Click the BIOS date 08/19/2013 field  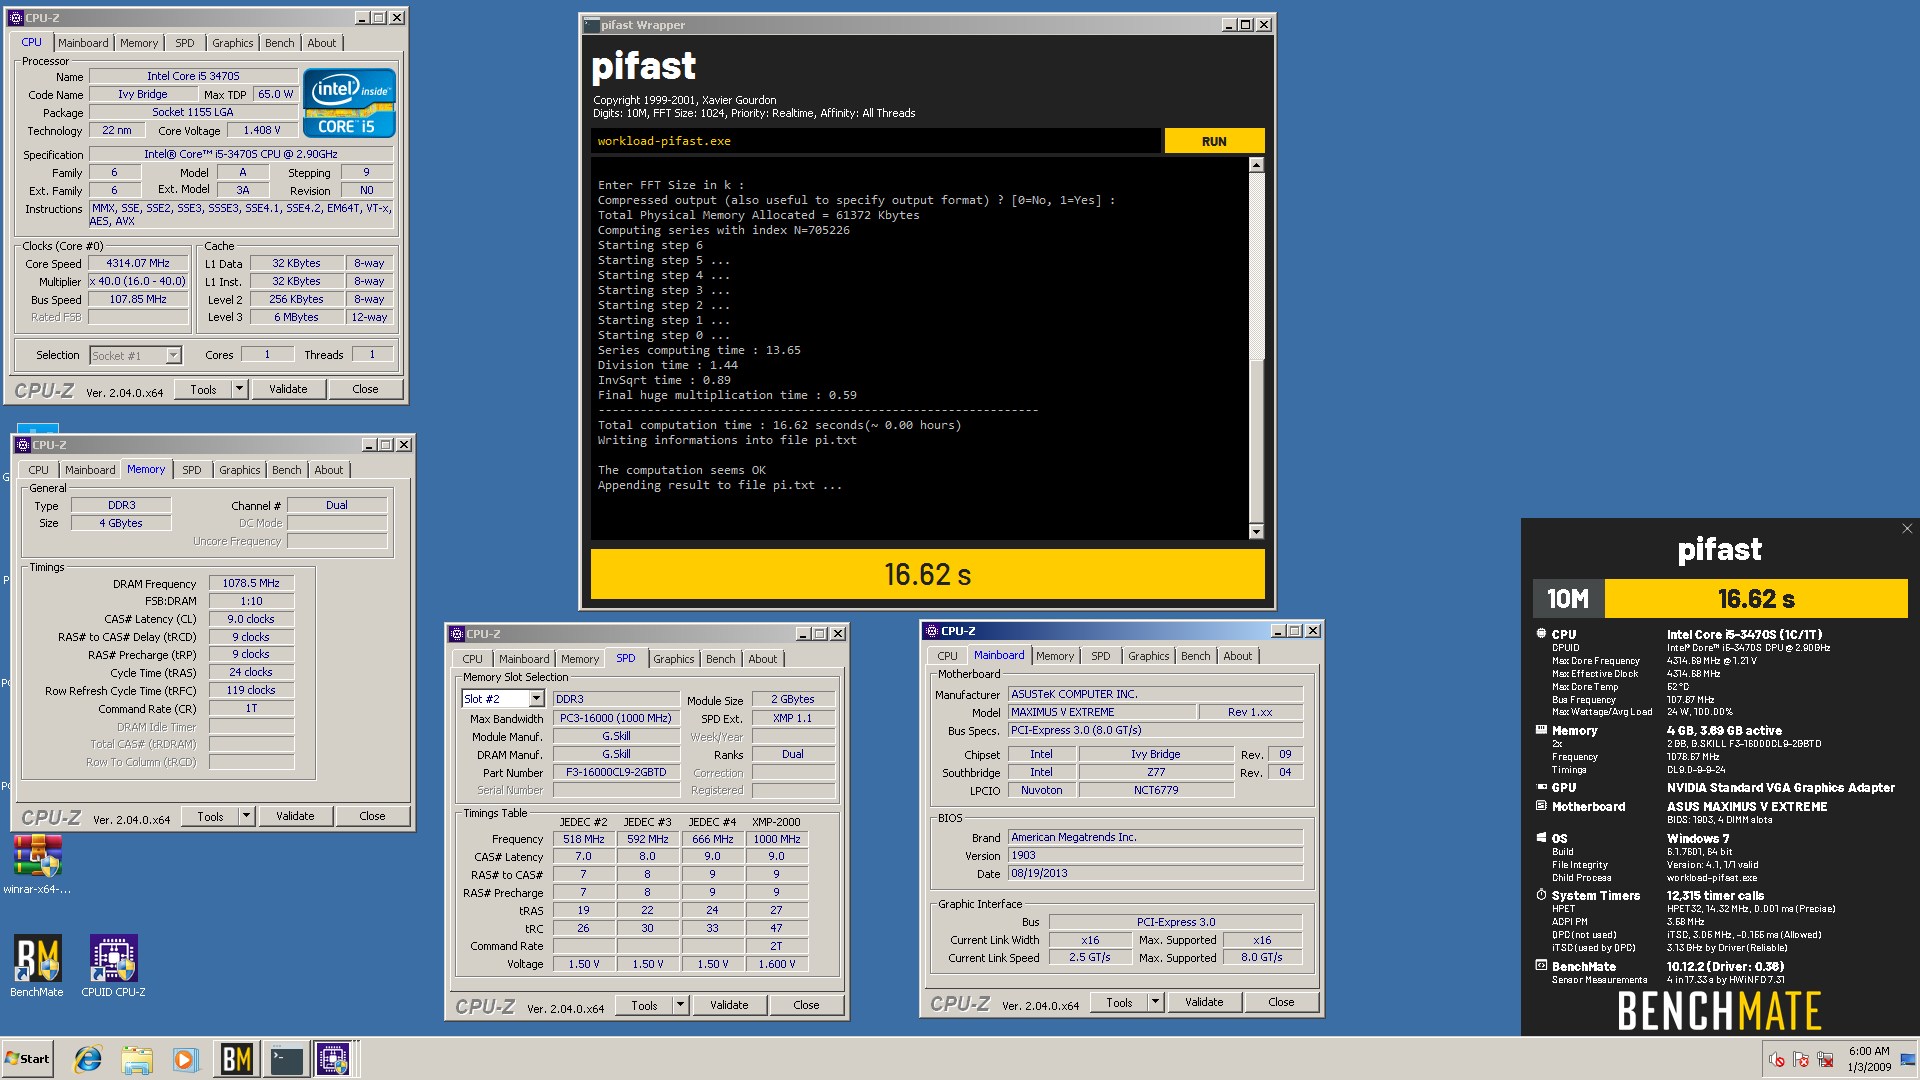[x=1155, y=873]
